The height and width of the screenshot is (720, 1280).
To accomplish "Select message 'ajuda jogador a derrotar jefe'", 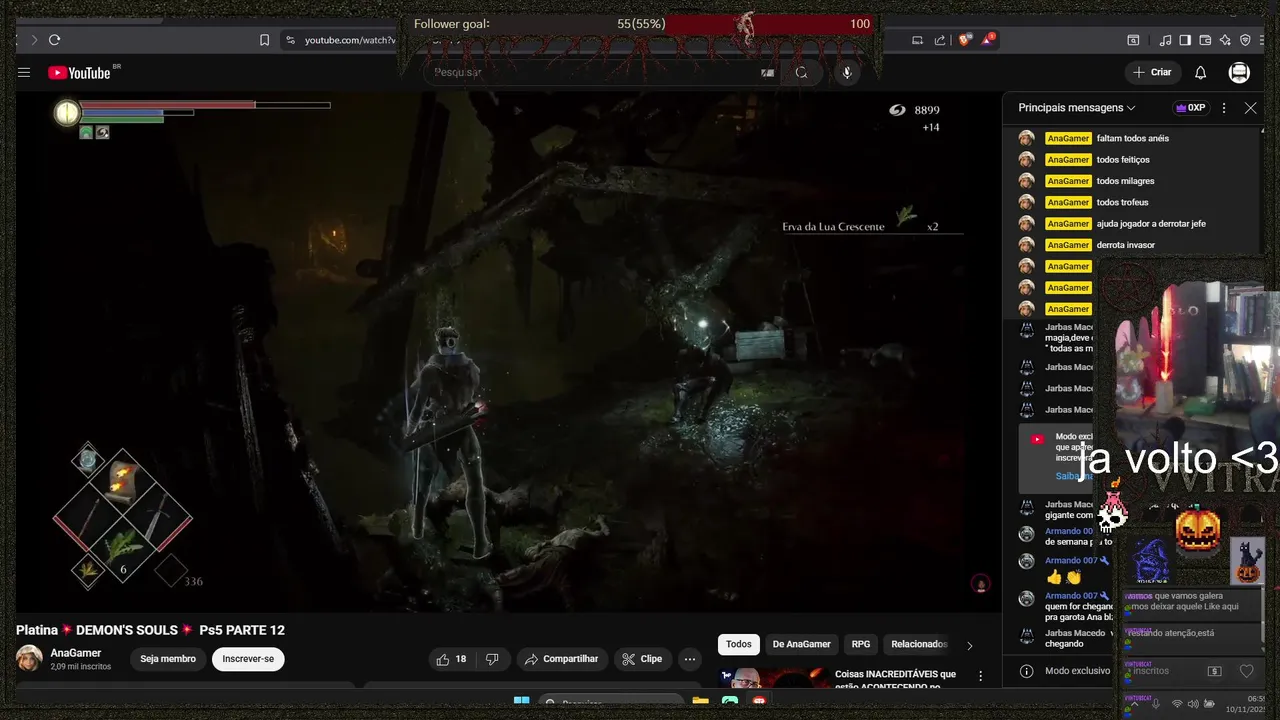I will [1151, 224].
